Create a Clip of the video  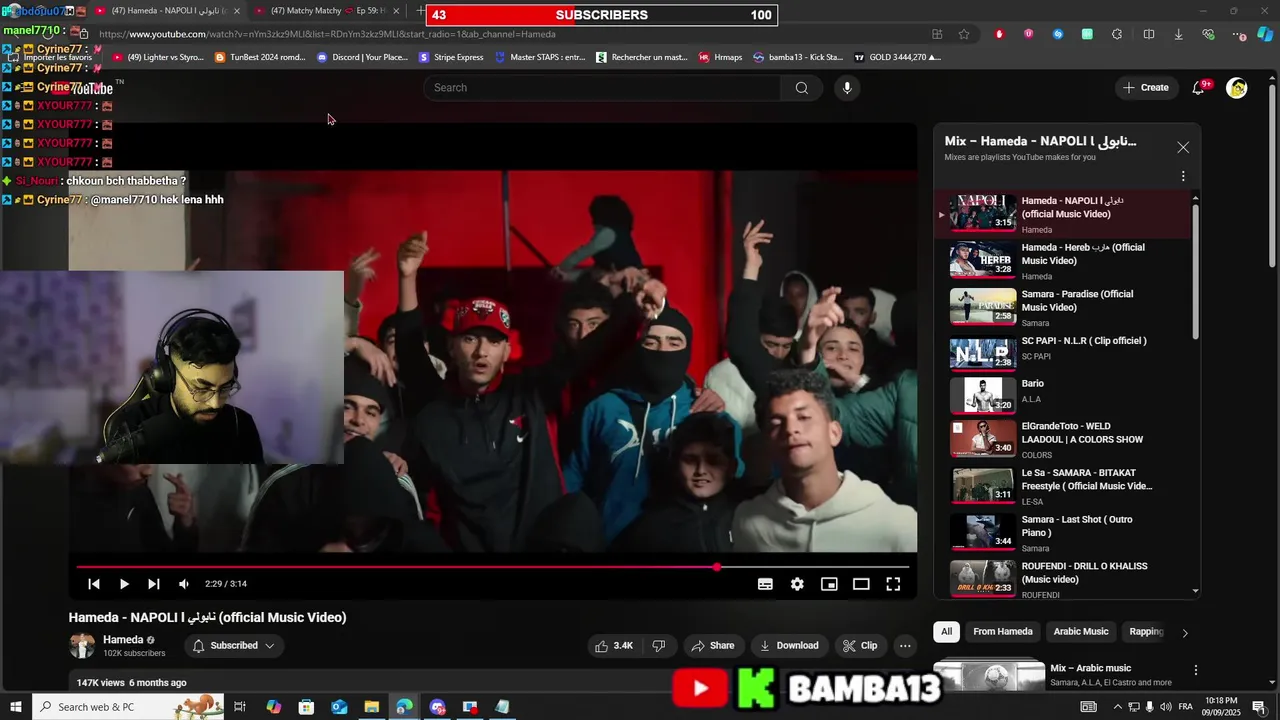pos(859,646)
